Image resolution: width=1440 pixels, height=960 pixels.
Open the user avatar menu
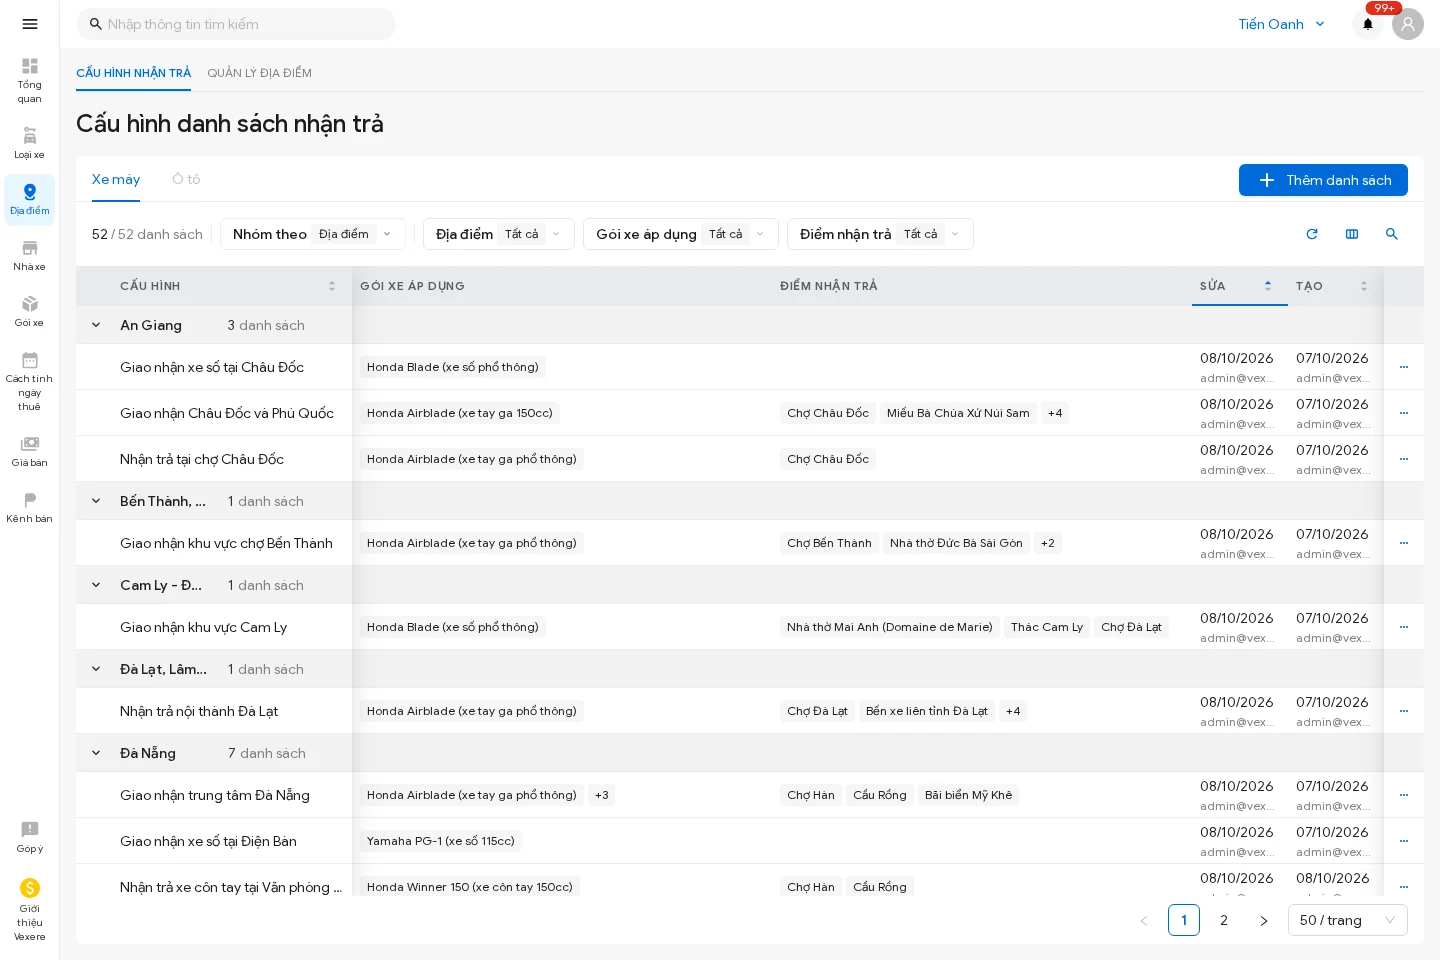pos(1408,24)
